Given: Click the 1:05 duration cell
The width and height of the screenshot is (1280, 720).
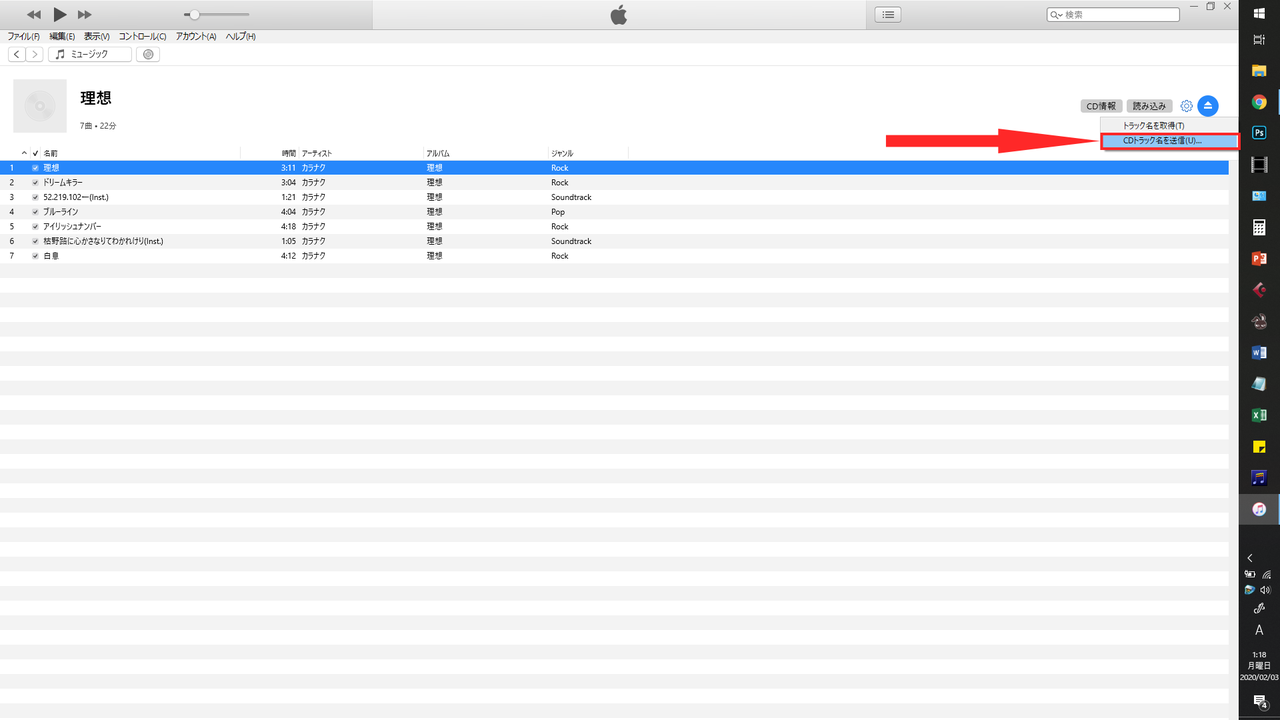Looking at the screenshot, I should click(x=289, y=241).
